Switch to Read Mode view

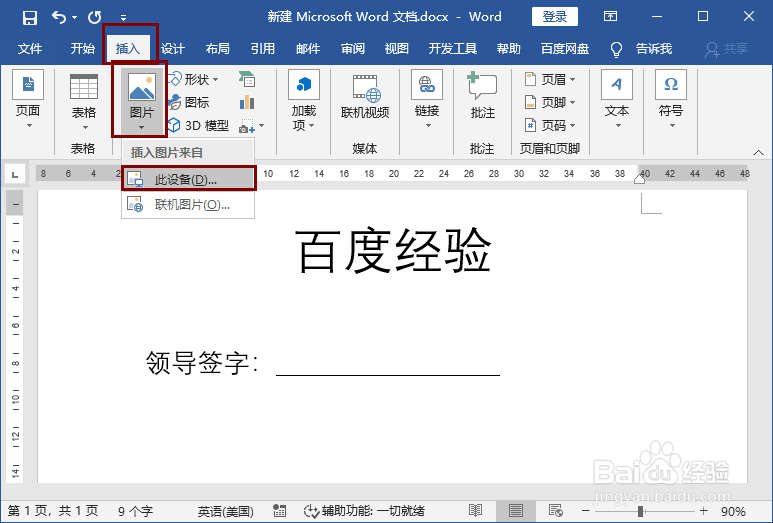(x=476, y=511)
